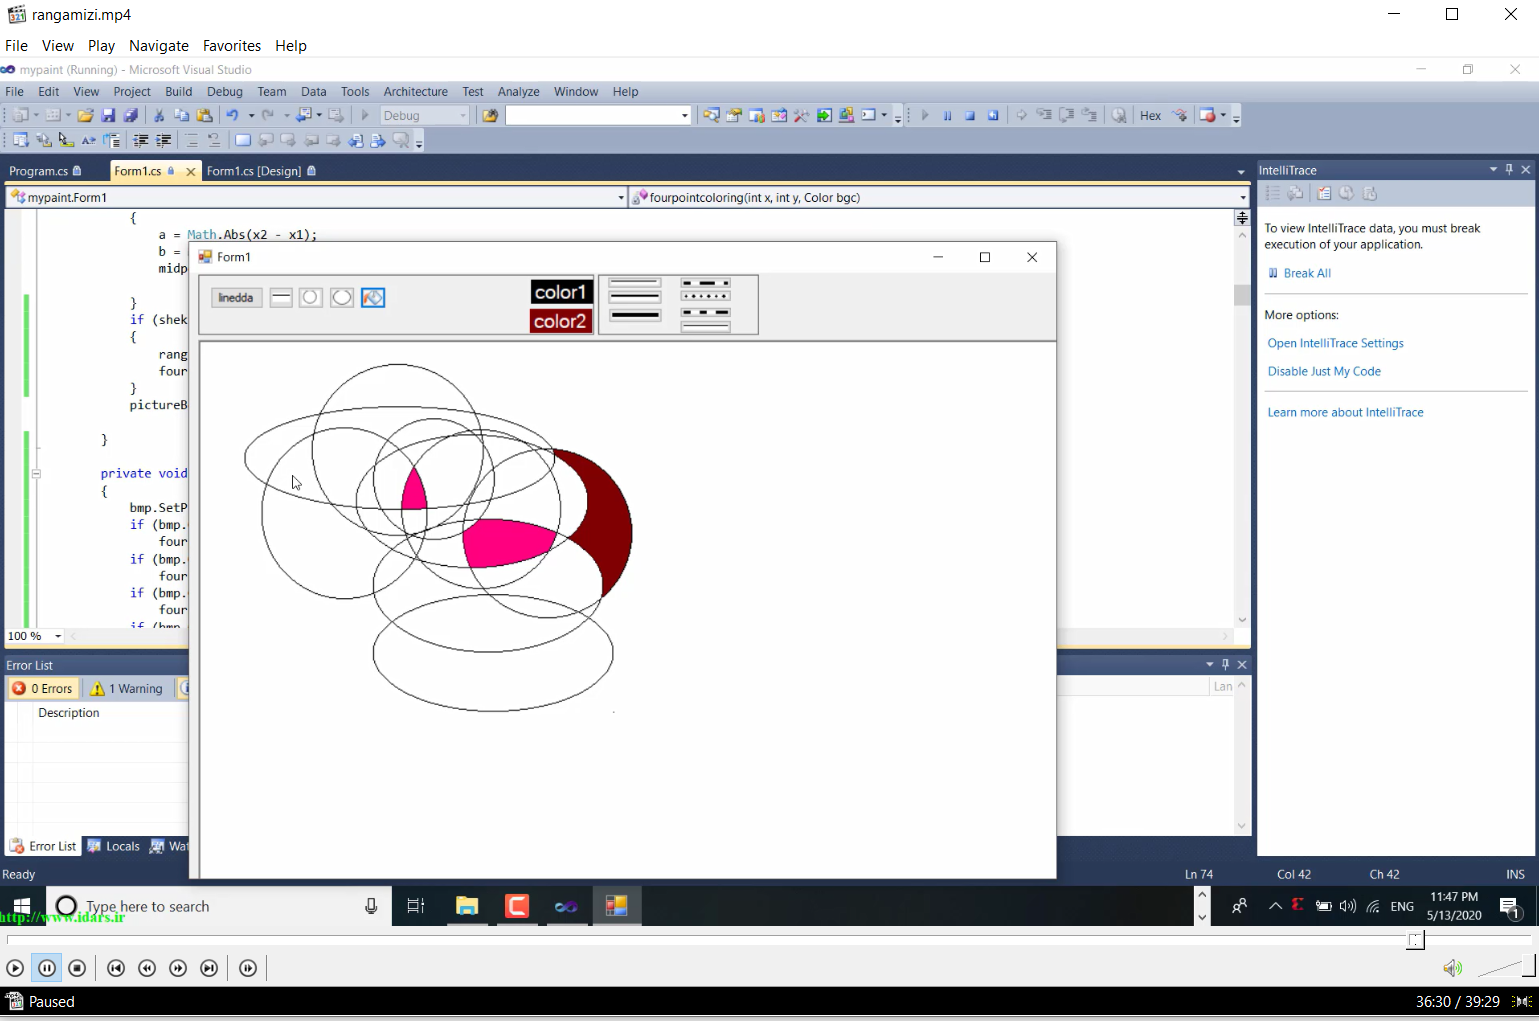Toggle the 1 Warning filter button

[126, 689]
